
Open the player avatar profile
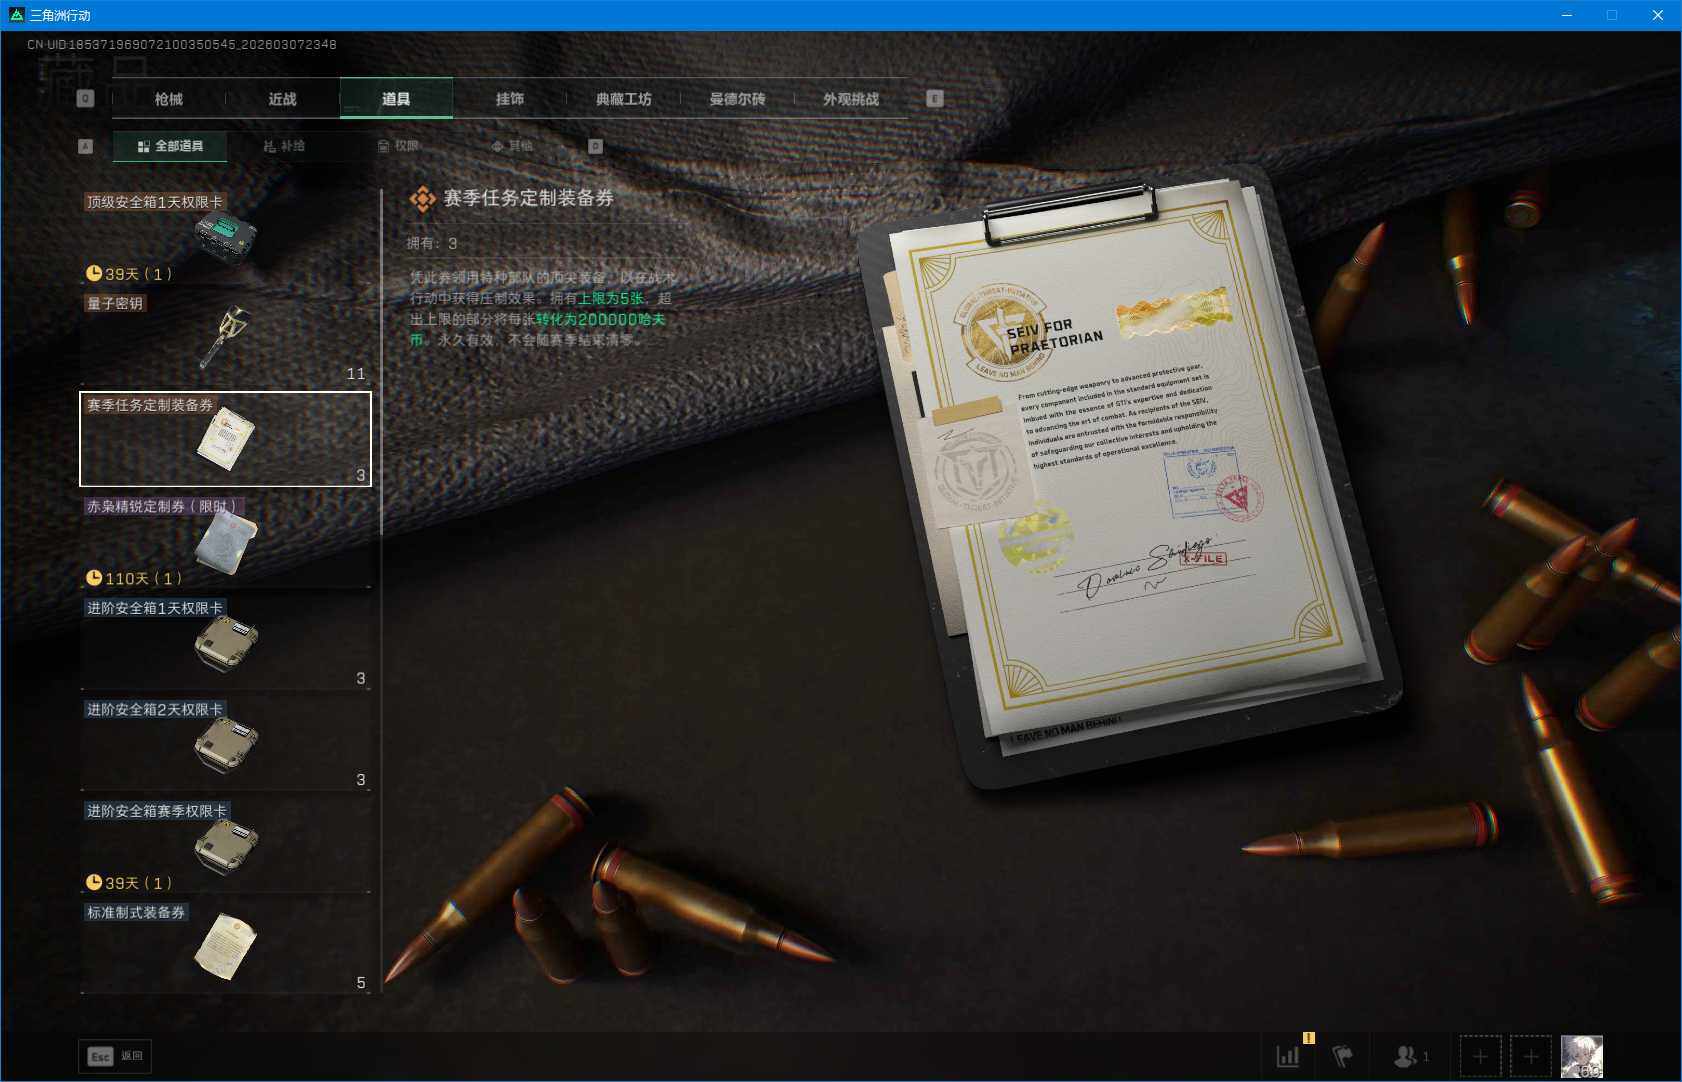tap(1582, 1056)
